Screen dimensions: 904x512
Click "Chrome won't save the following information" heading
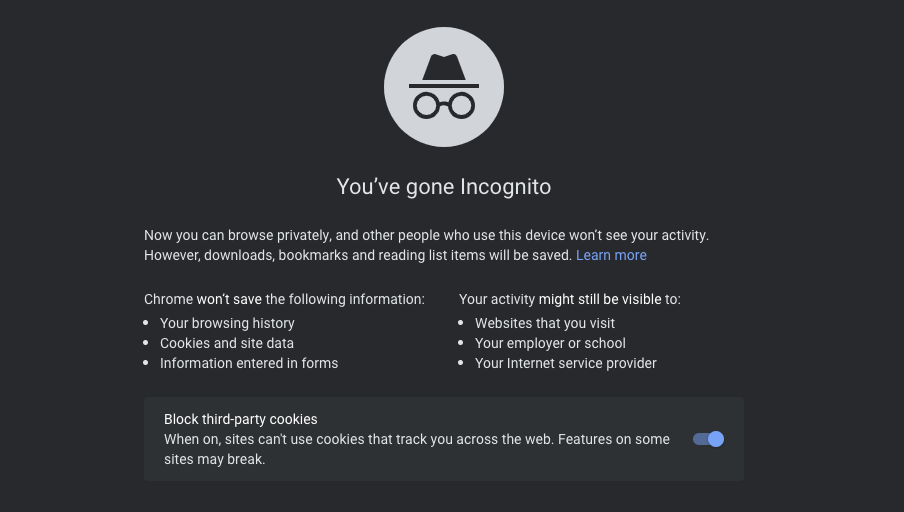click(x=284, y=299)
